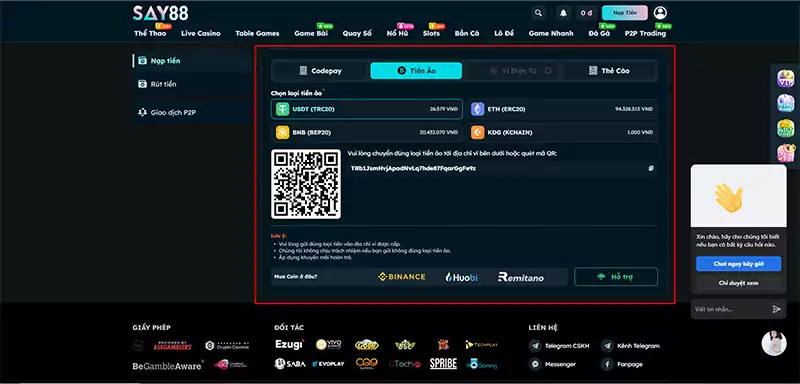Open the AskGamblers license logo
800x384 pixels.
click(172, 346)
